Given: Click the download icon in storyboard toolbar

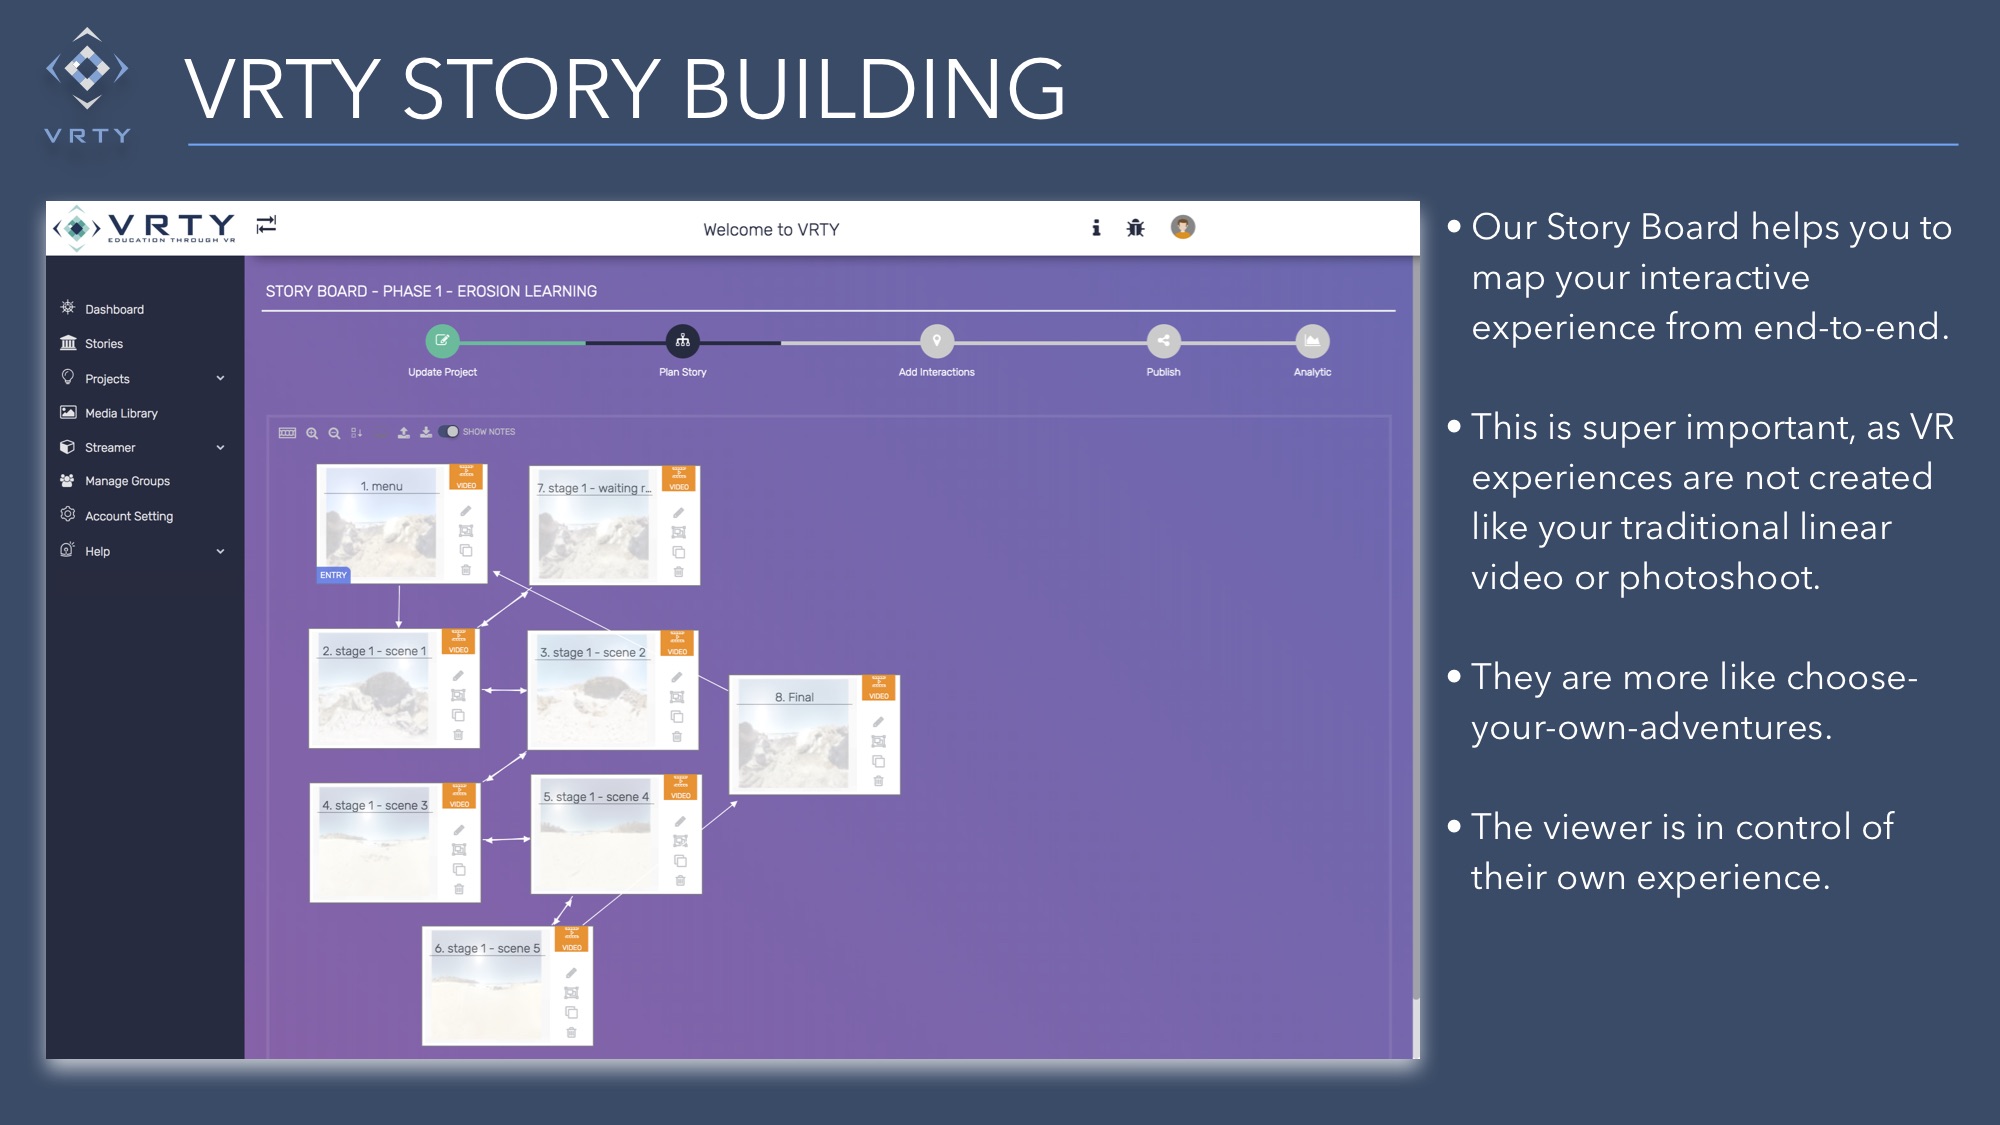Looking at the screenshot, I should pos(426,432).
